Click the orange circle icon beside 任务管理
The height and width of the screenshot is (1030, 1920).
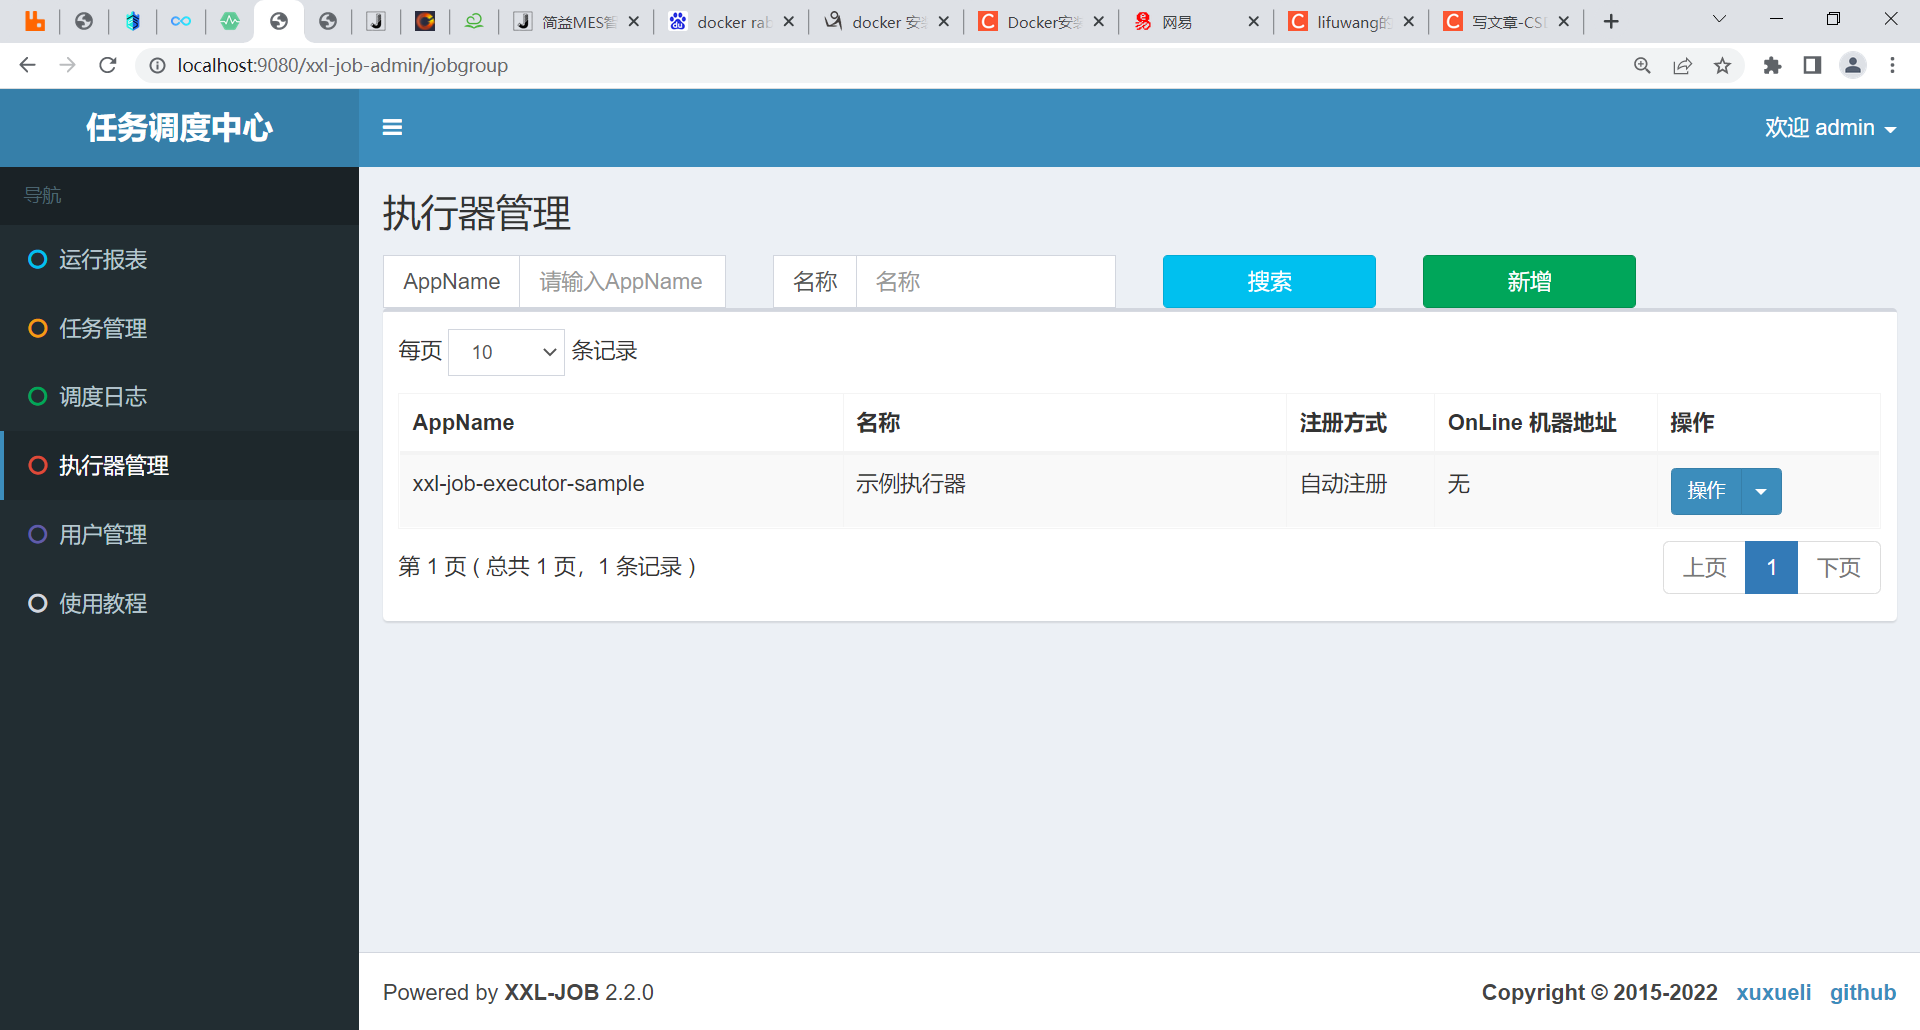[x=38, y=328]
